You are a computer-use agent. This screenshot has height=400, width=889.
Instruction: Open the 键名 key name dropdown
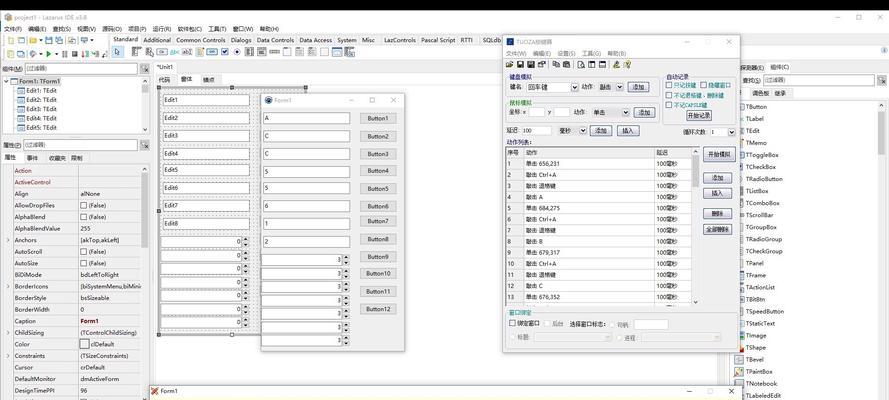[575, 87]
